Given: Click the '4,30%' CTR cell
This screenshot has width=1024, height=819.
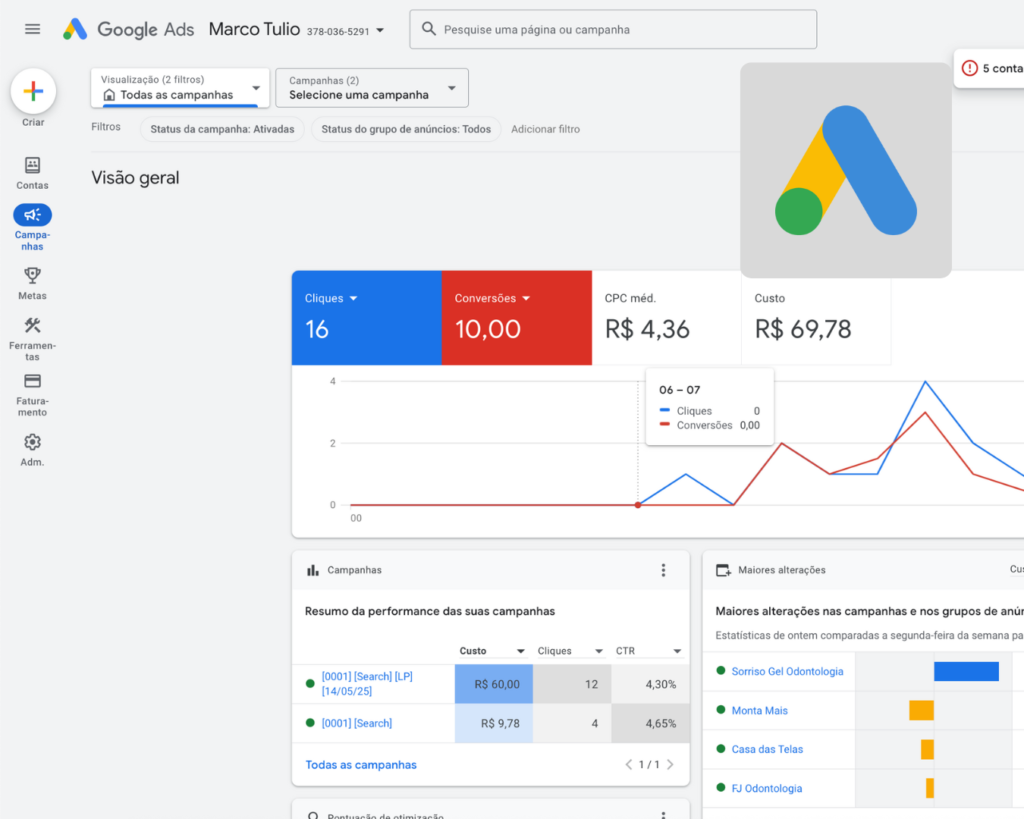Looking at the screenshot, I should click(x=650, y=684).
